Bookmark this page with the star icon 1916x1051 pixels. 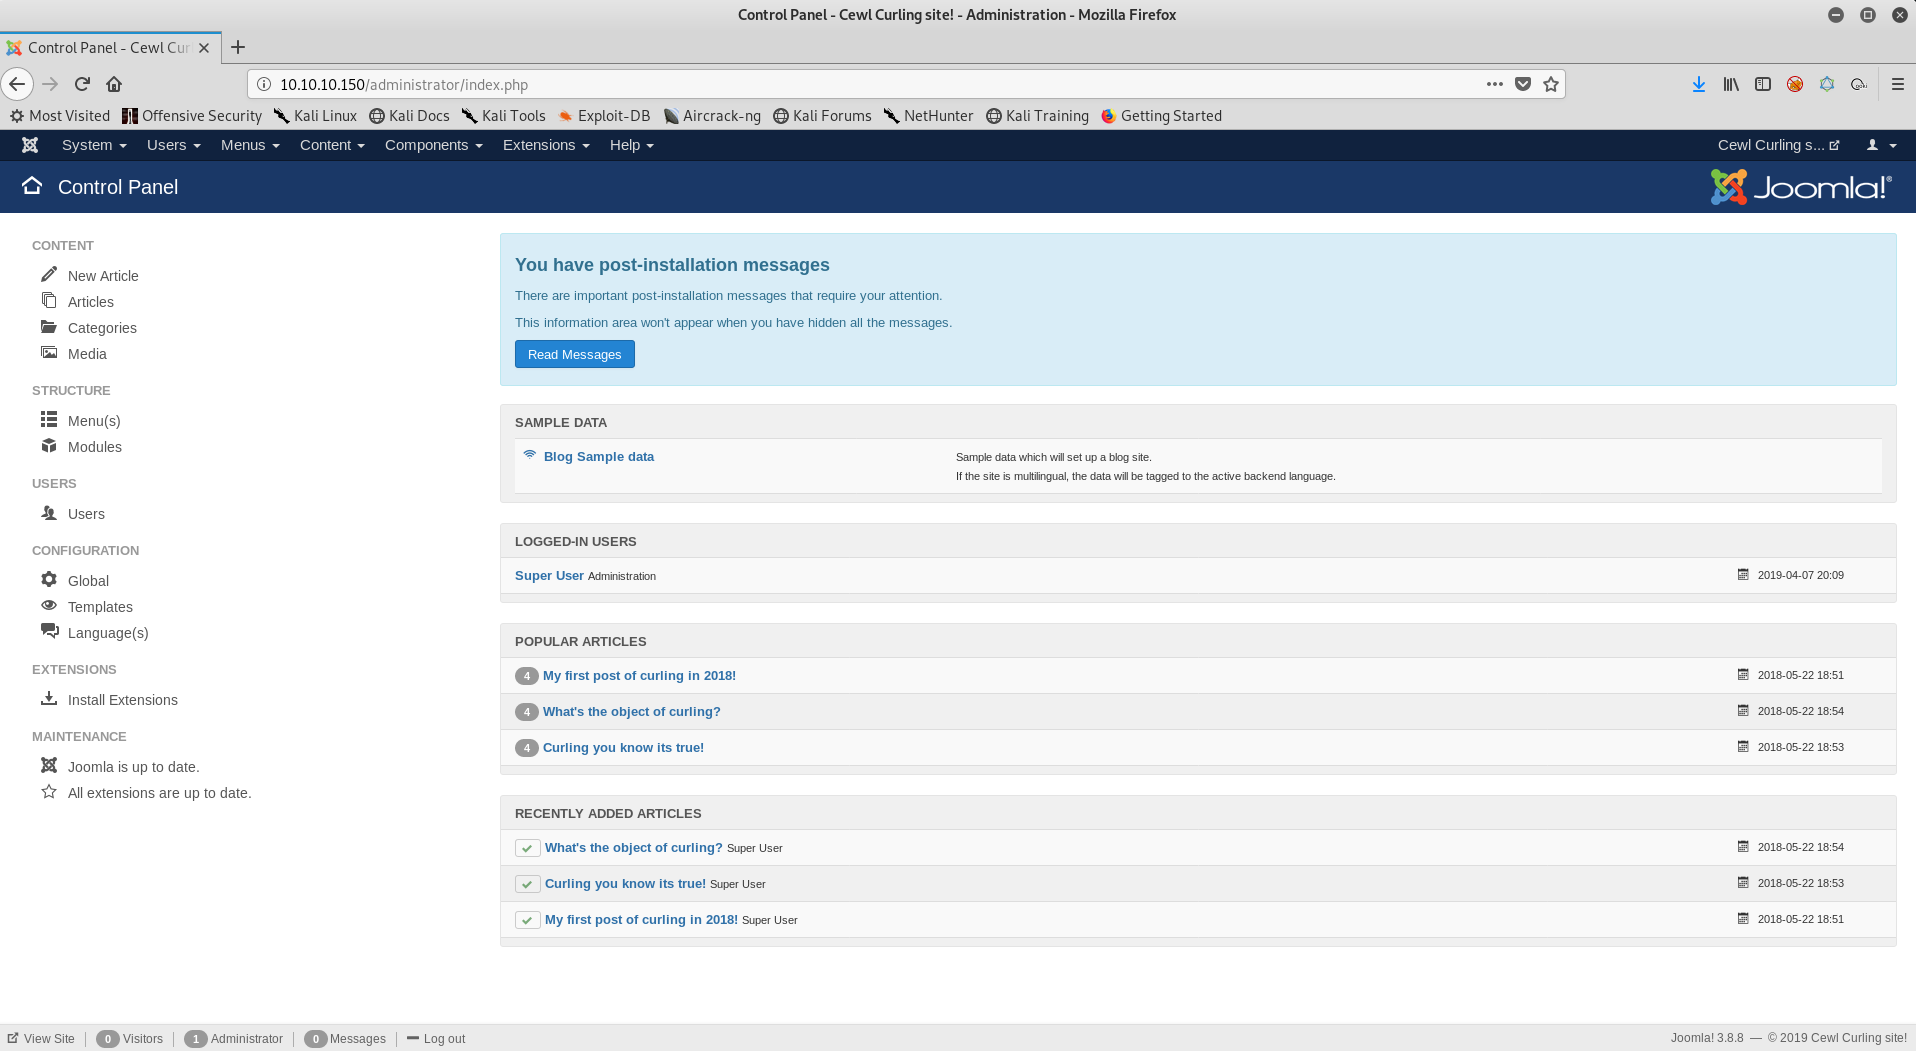pyautogui.click(x=1551, y=84)
